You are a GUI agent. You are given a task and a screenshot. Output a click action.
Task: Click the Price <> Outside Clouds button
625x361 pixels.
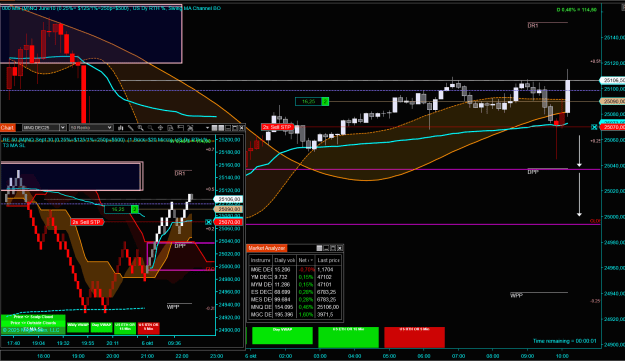pyautogui.click(x=33, y=323)
